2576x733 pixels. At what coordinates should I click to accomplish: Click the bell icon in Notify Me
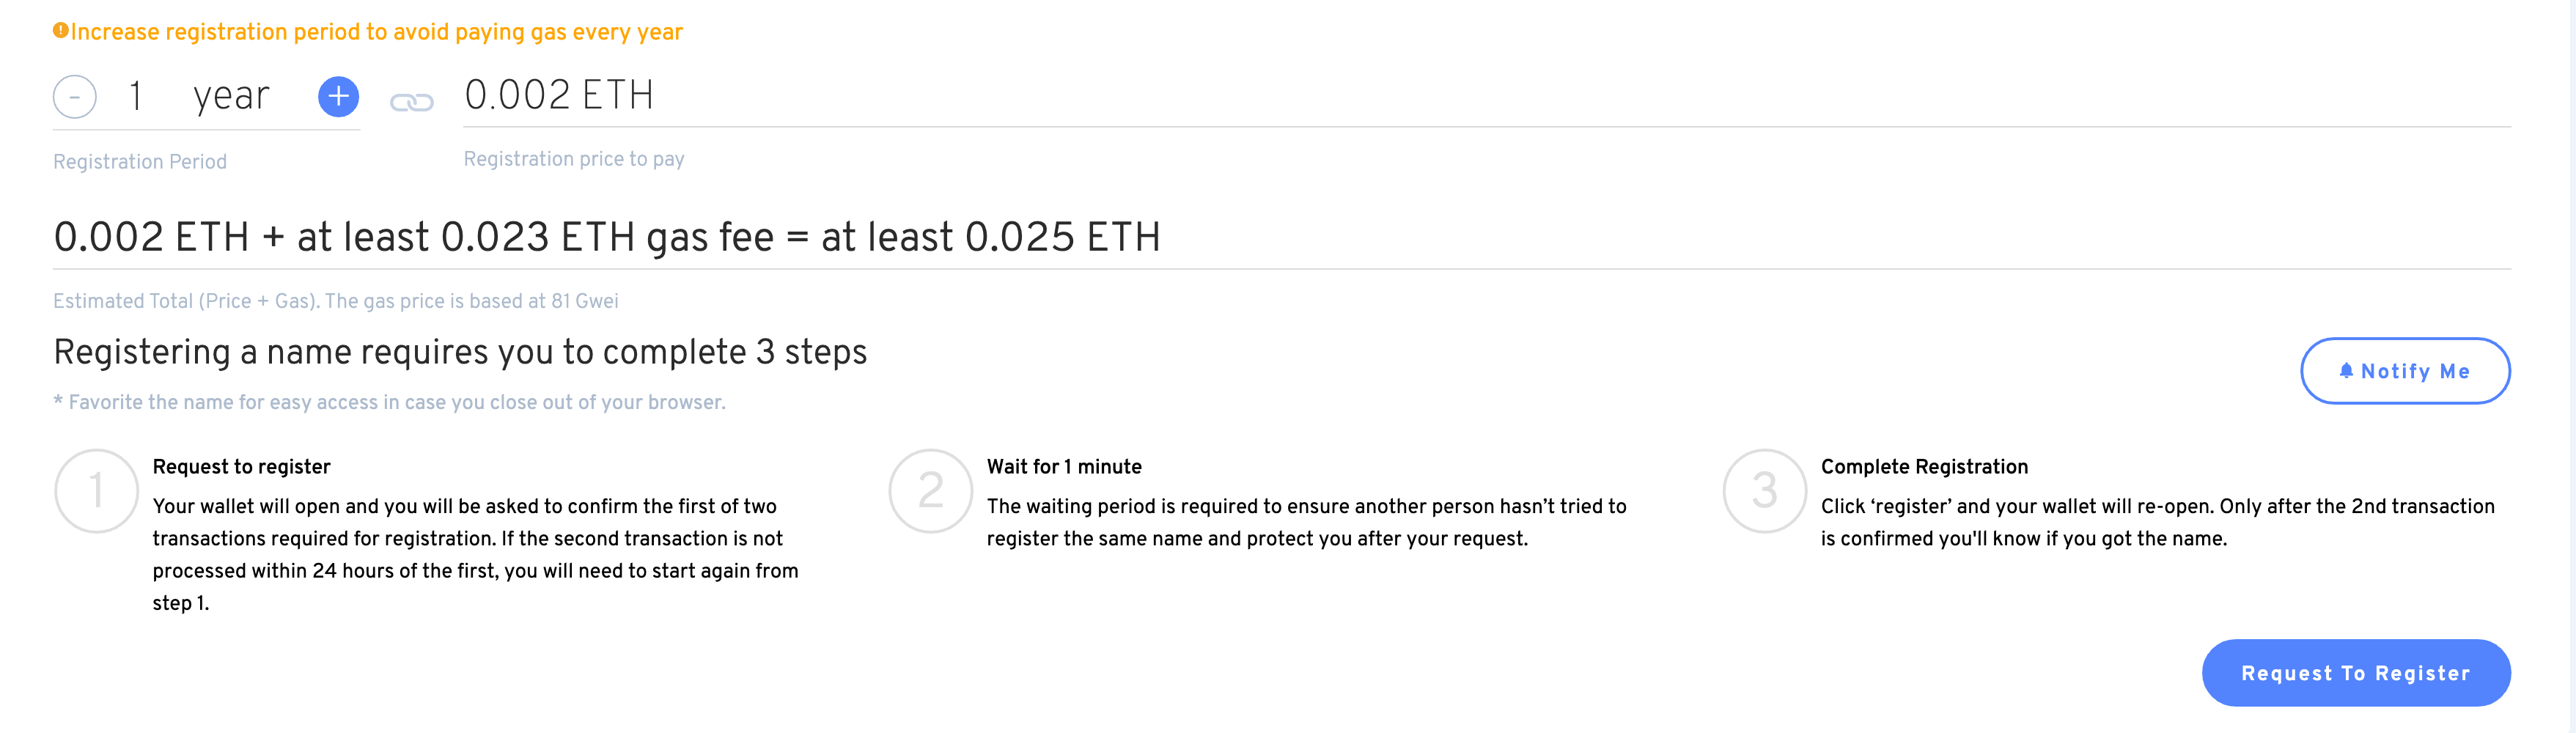[2345, 371]
